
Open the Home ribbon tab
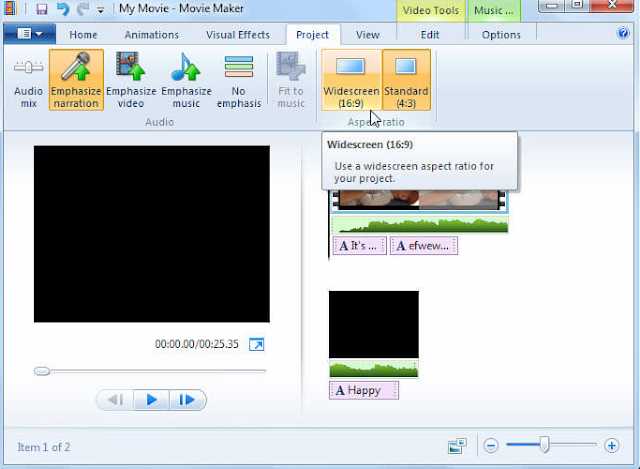pyautogui.click(x=83, y=35)
